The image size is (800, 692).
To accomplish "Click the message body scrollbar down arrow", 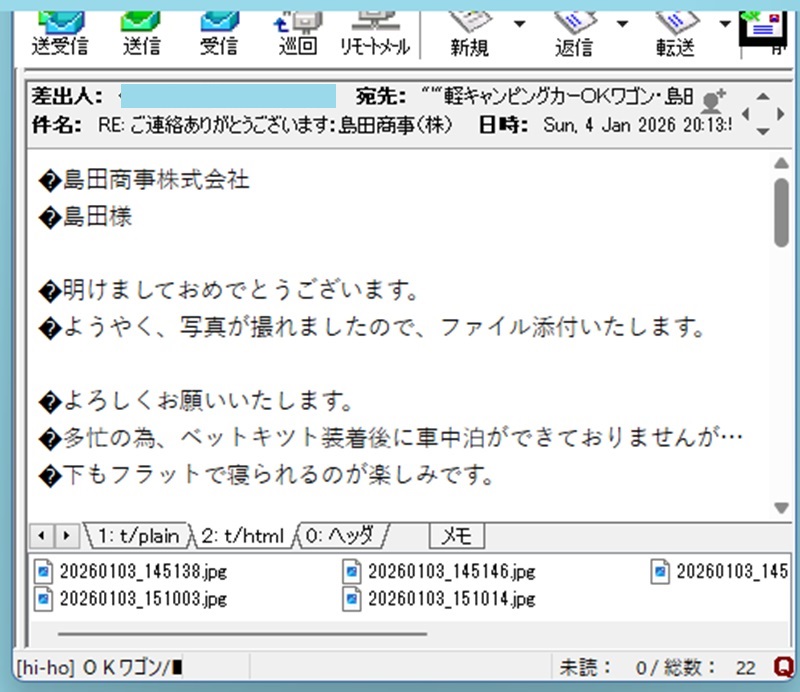I will 782,508.
